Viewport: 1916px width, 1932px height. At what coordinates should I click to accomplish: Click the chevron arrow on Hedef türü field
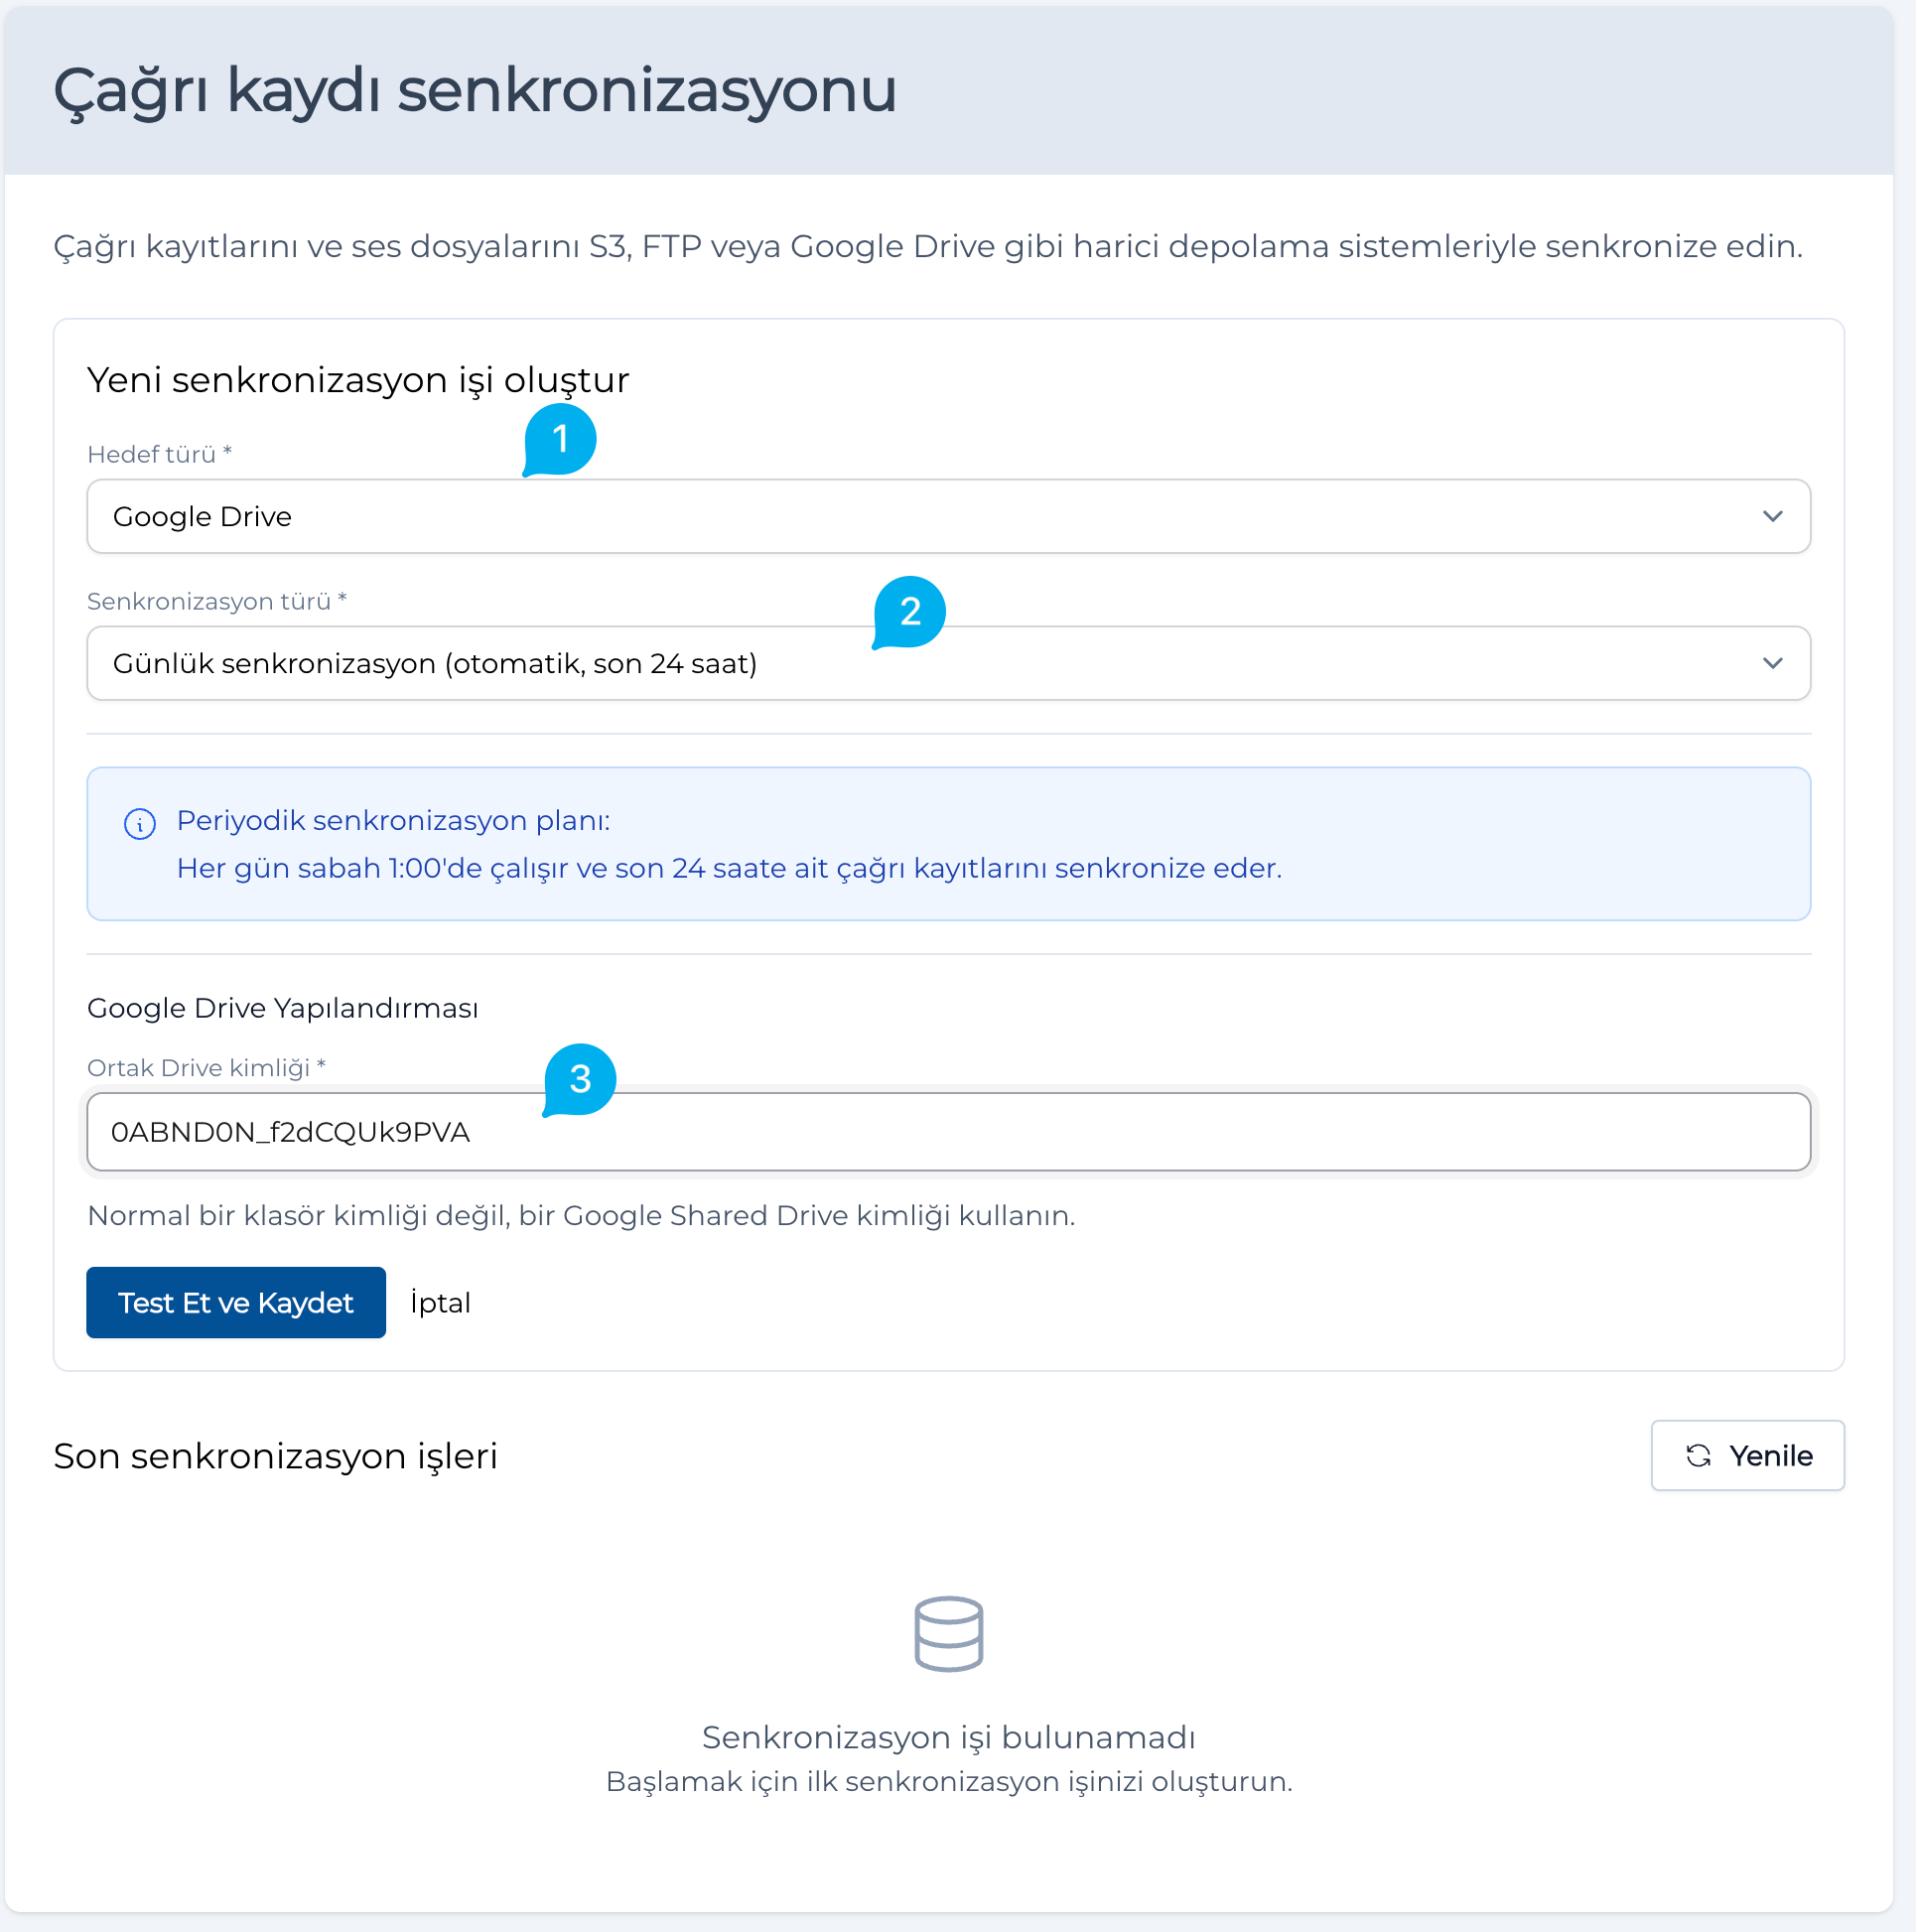tap(1772, 516)
